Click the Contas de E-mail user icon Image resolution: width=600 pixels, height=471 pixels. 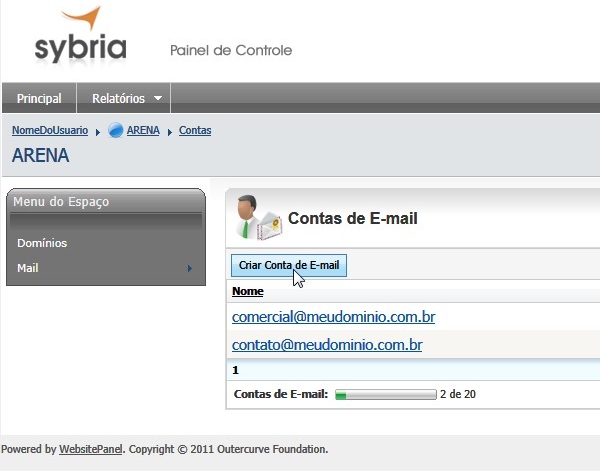tap(254, 217)
